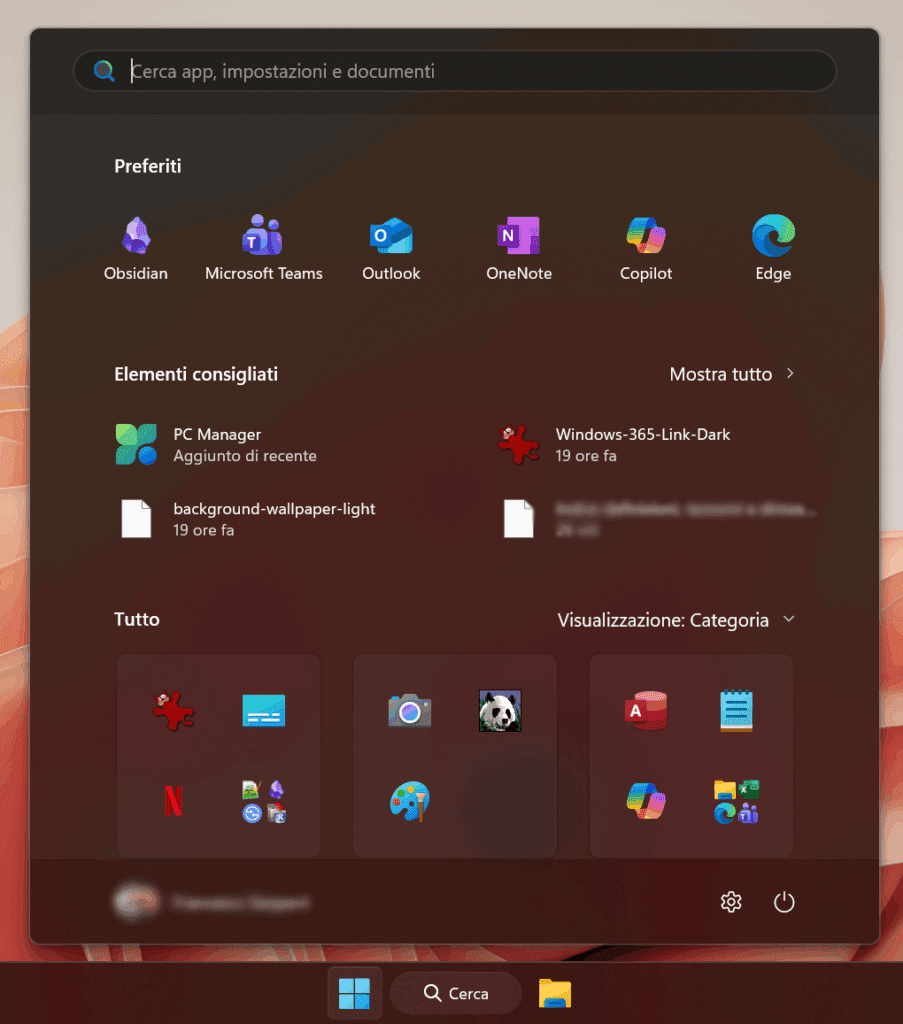Launch the Paint app icon
The image size is (903, 1024).
point(409,801)
